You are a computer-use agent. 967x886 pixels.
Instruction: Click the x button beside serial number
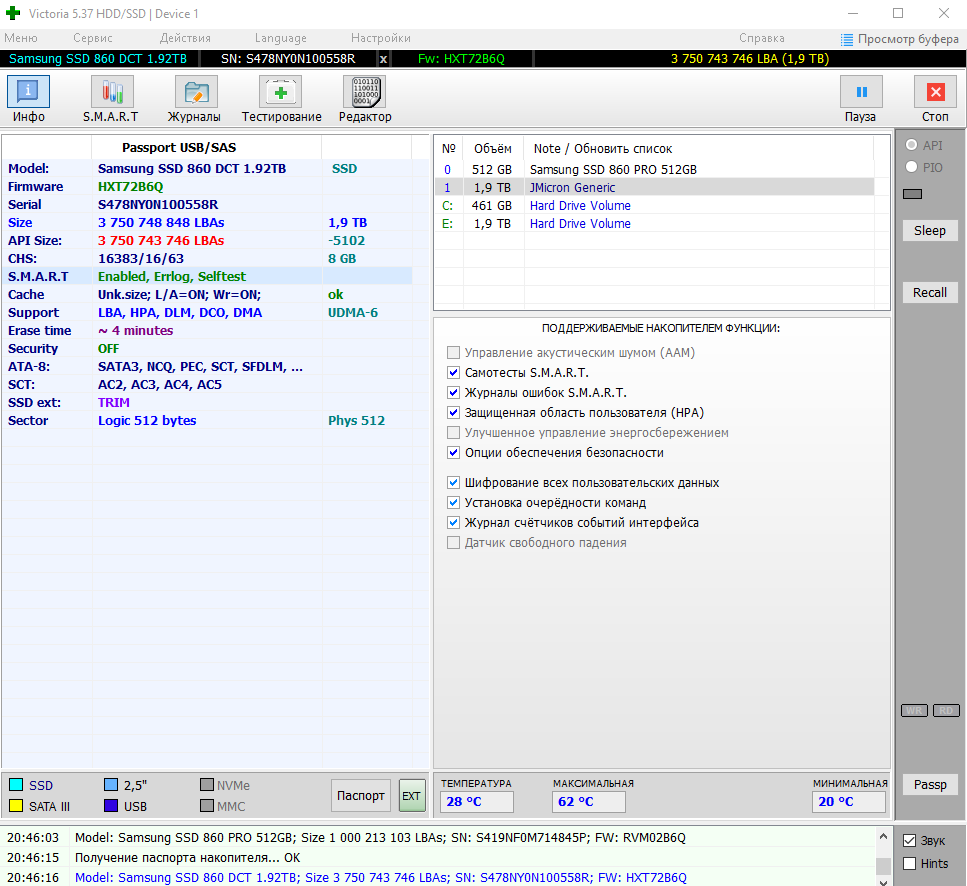point(383,59)
